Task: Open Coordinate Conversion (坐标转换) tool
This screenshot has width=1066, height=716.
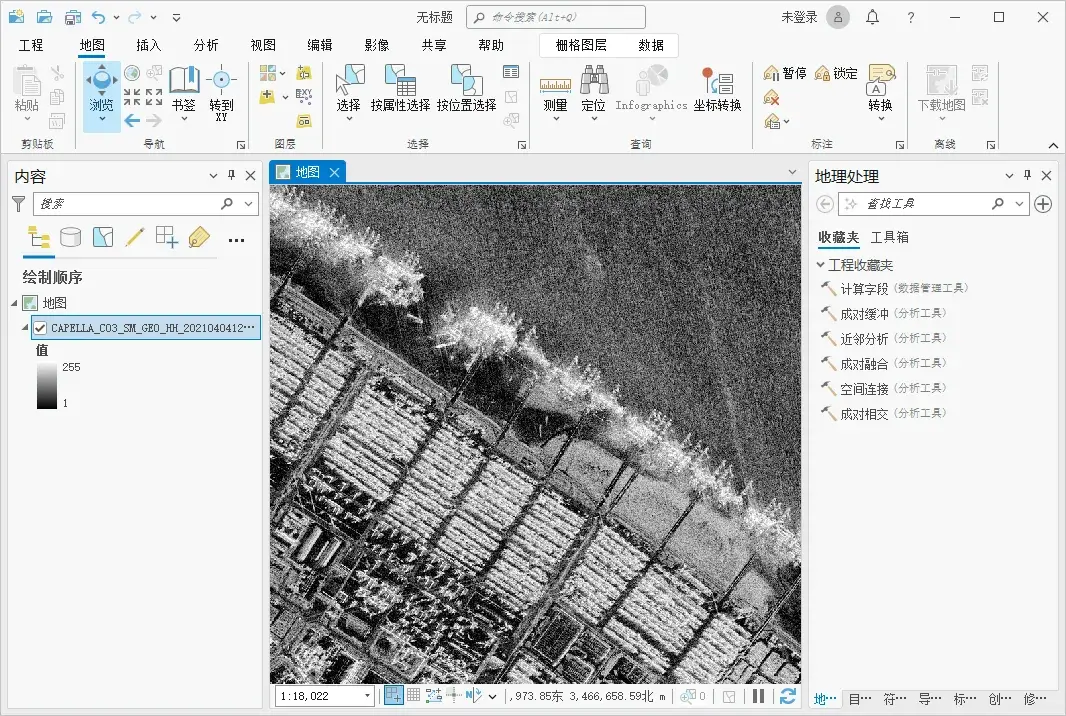Action: tap(717, 89)
